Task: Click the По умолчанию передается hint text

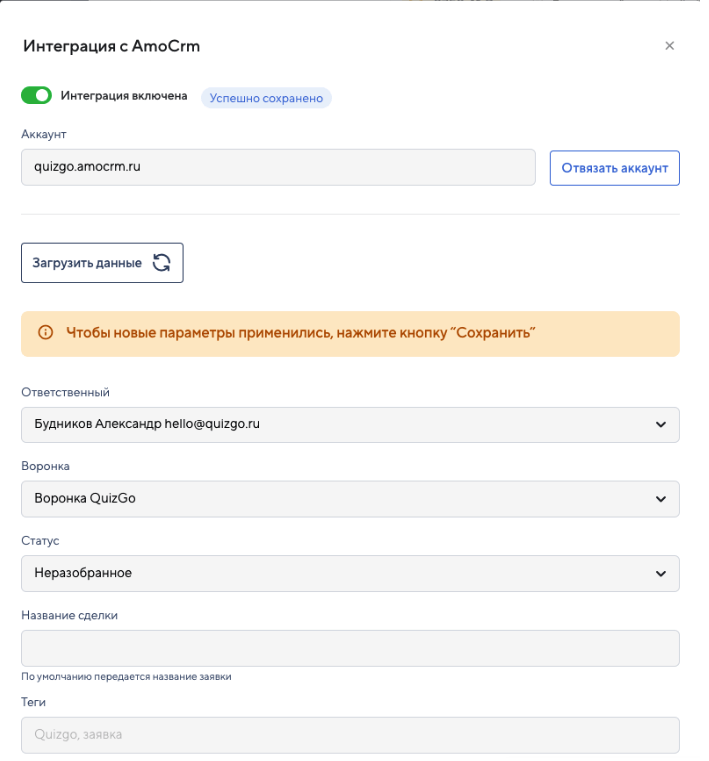Action: (126, 677)
